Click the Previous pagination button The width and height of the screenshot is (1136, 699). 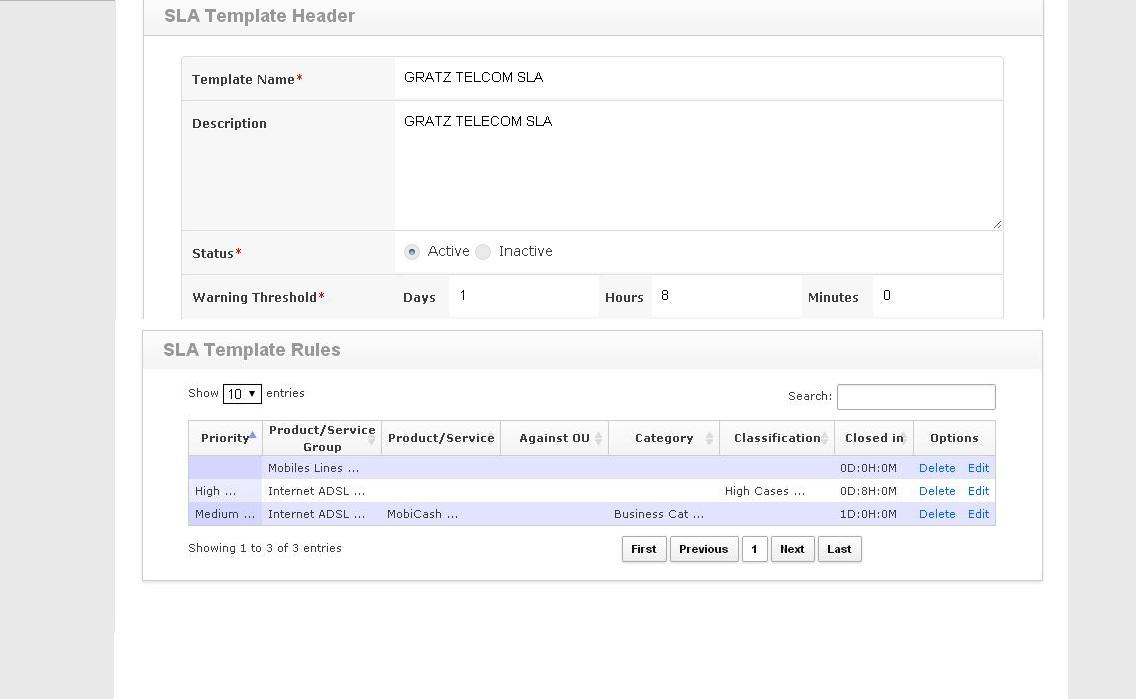pyautogui.click(x=704, y=548)
